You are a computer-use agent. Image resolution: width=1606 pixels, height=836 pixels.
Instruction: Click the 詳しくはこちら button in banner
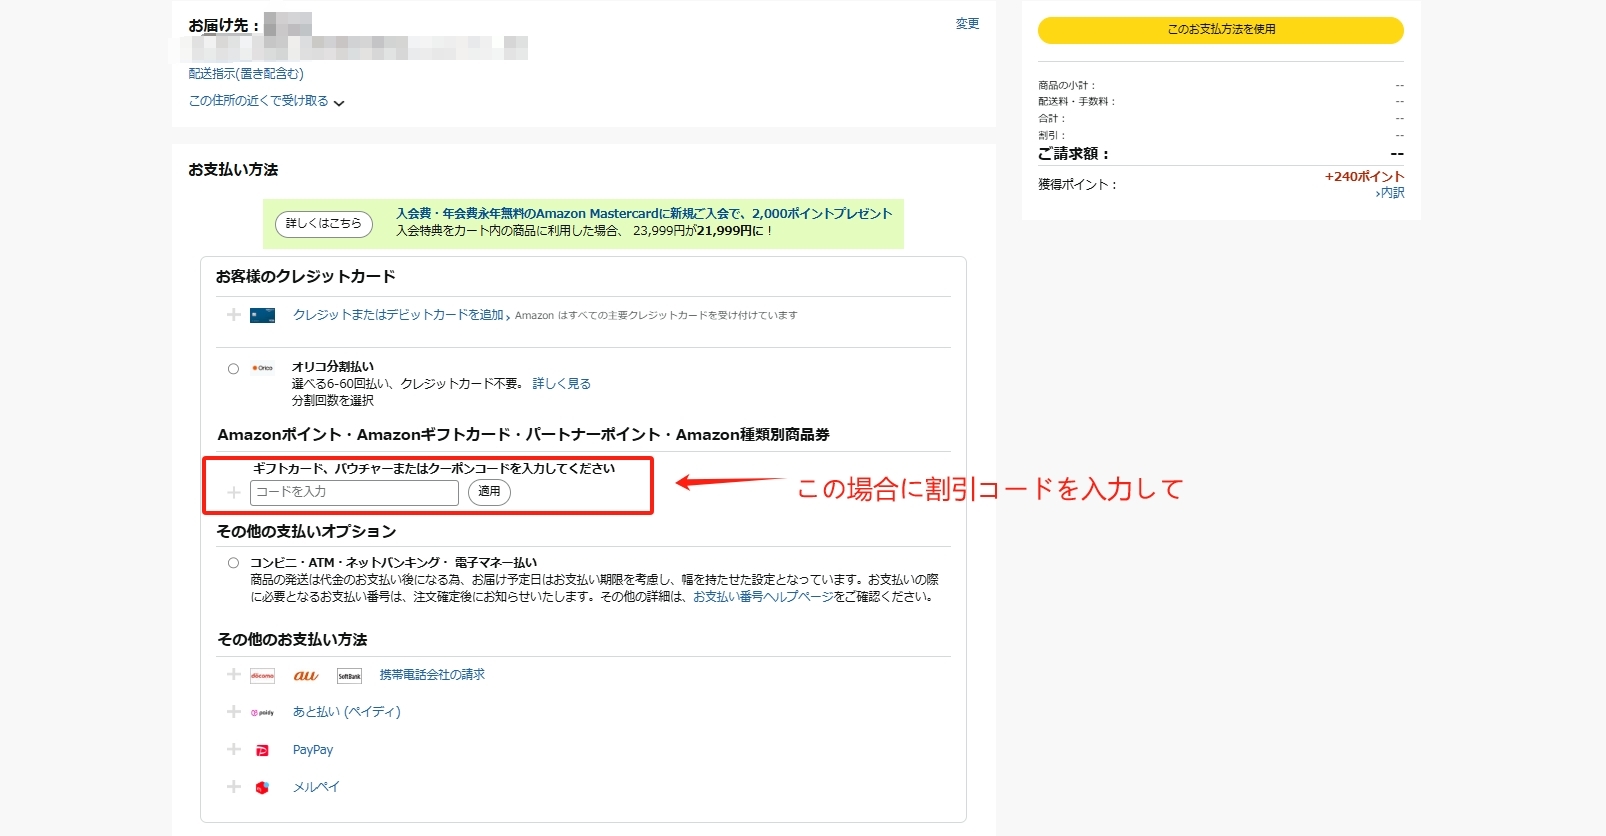[323, 224]
